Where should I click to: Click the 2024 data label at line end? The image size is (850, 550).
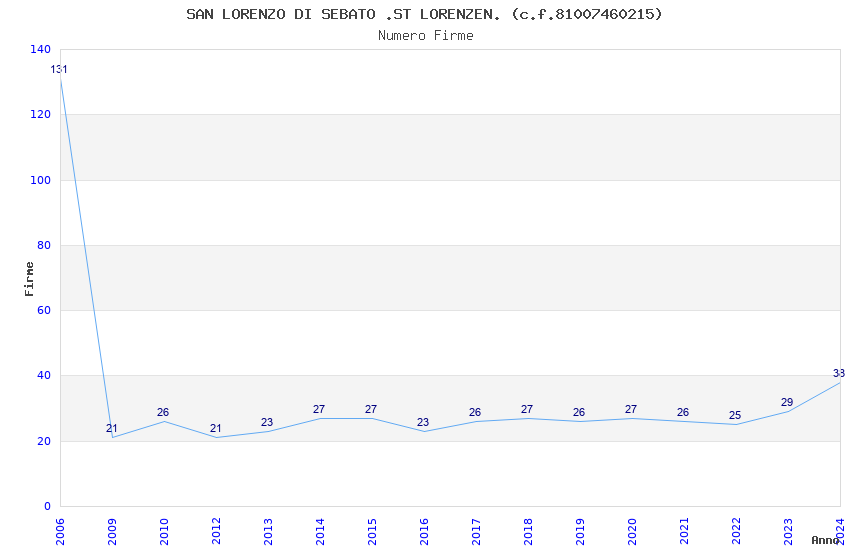pyautogui.click(x=839, y=373)
